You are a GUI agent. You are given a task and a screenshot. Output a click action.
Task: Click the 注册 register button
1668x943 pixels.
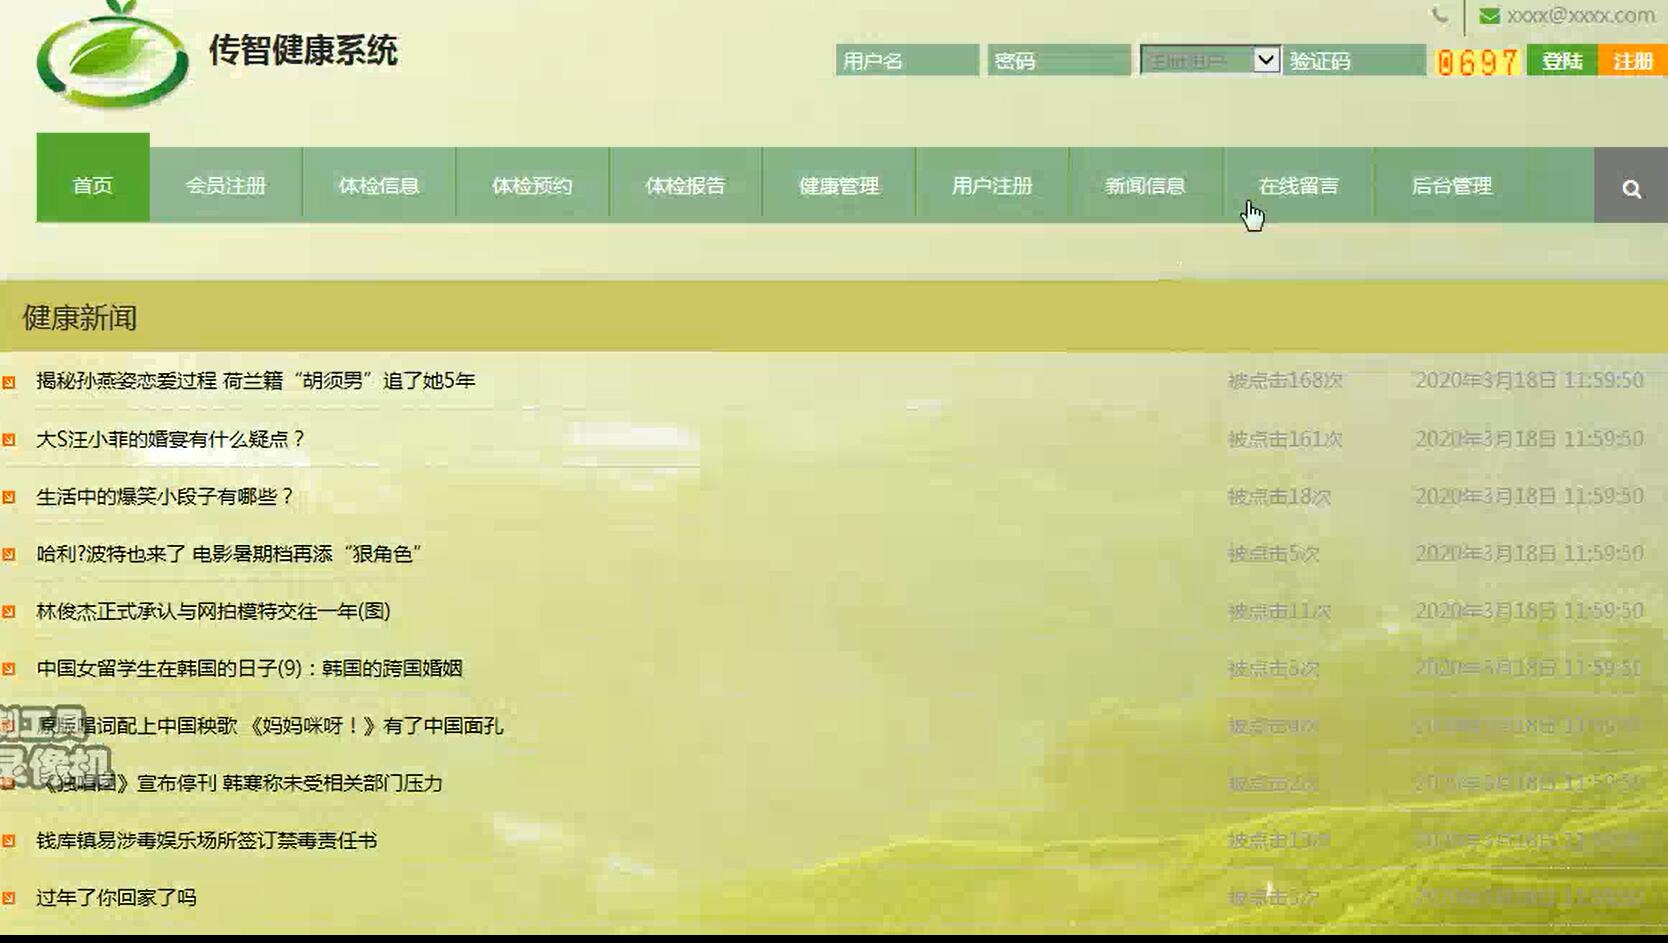pyautogui.click(x=1634, y=61)
